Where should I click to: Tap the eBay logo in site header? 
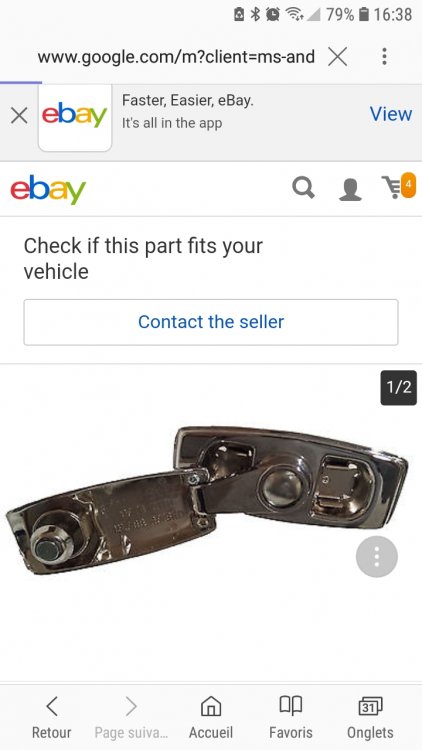48,189
